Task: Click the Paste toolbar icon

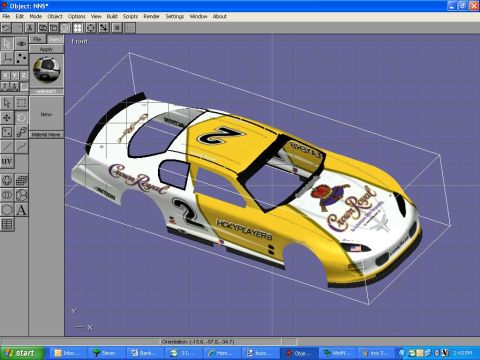Action: pos(54,28)
